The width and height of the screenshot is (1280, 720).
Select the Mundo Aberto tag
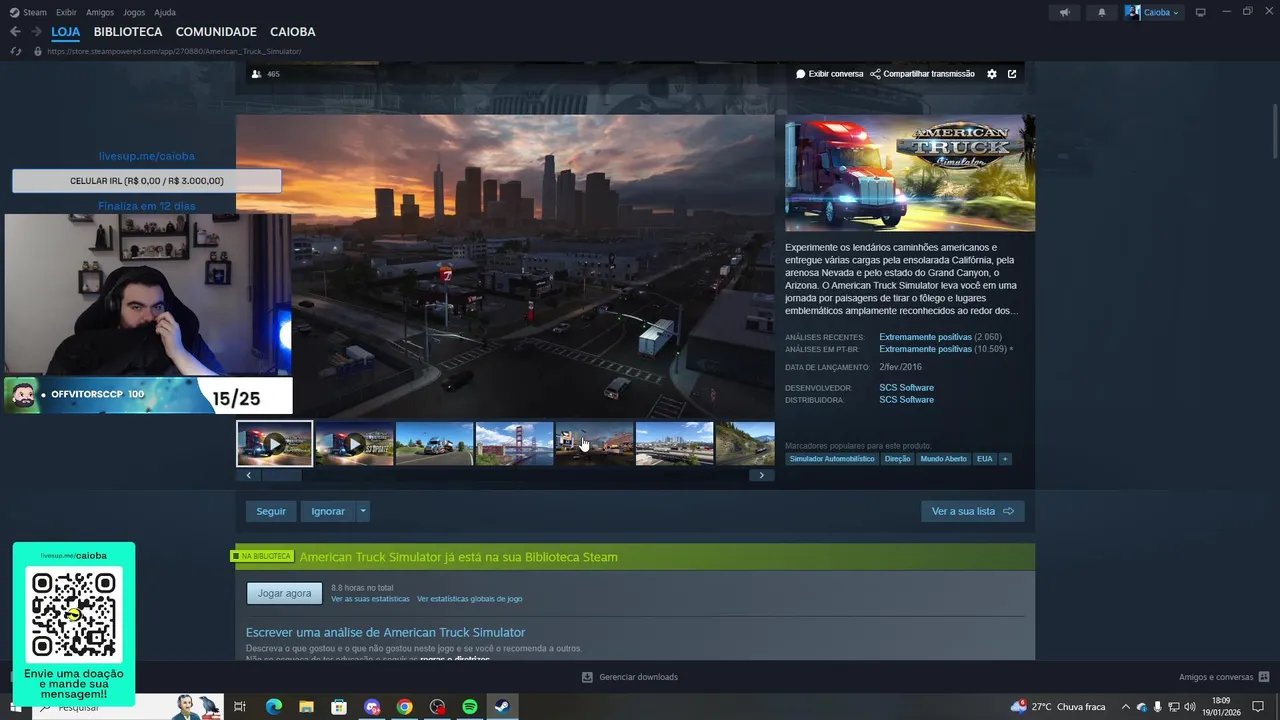[x=944, y=459]
